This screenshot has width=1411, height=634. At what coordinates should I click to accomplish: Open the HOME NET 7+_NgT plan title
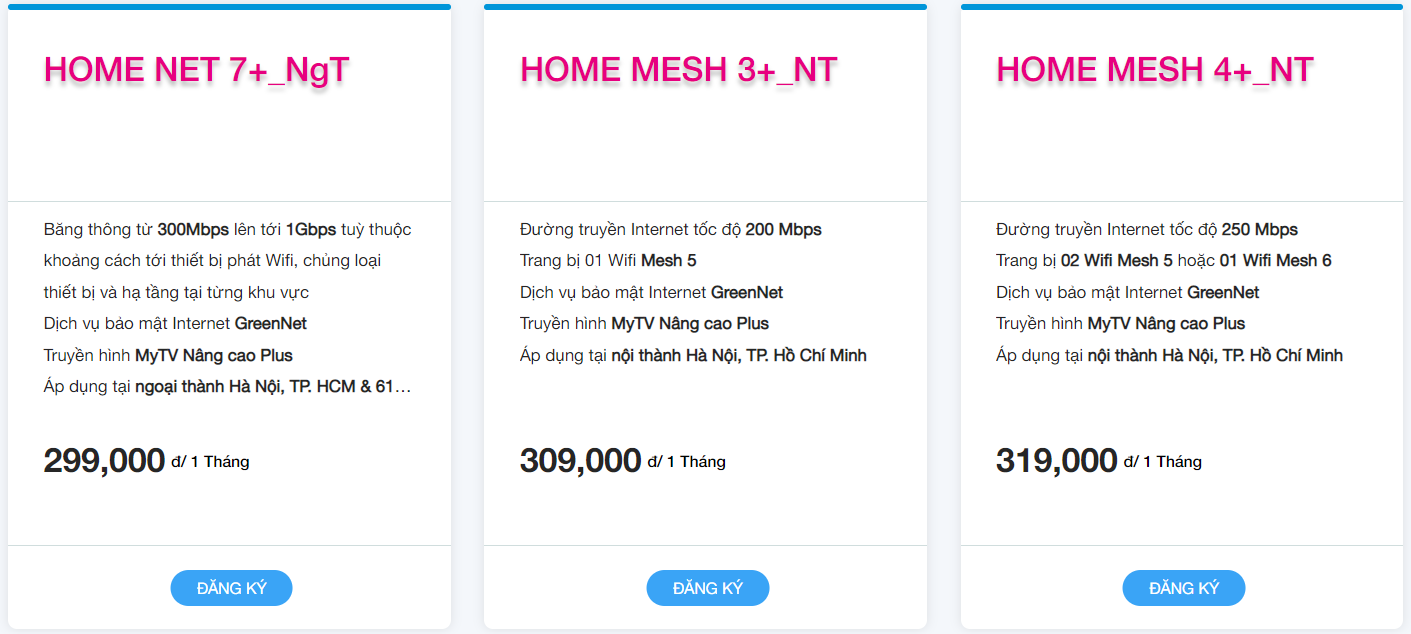[197, 70]
